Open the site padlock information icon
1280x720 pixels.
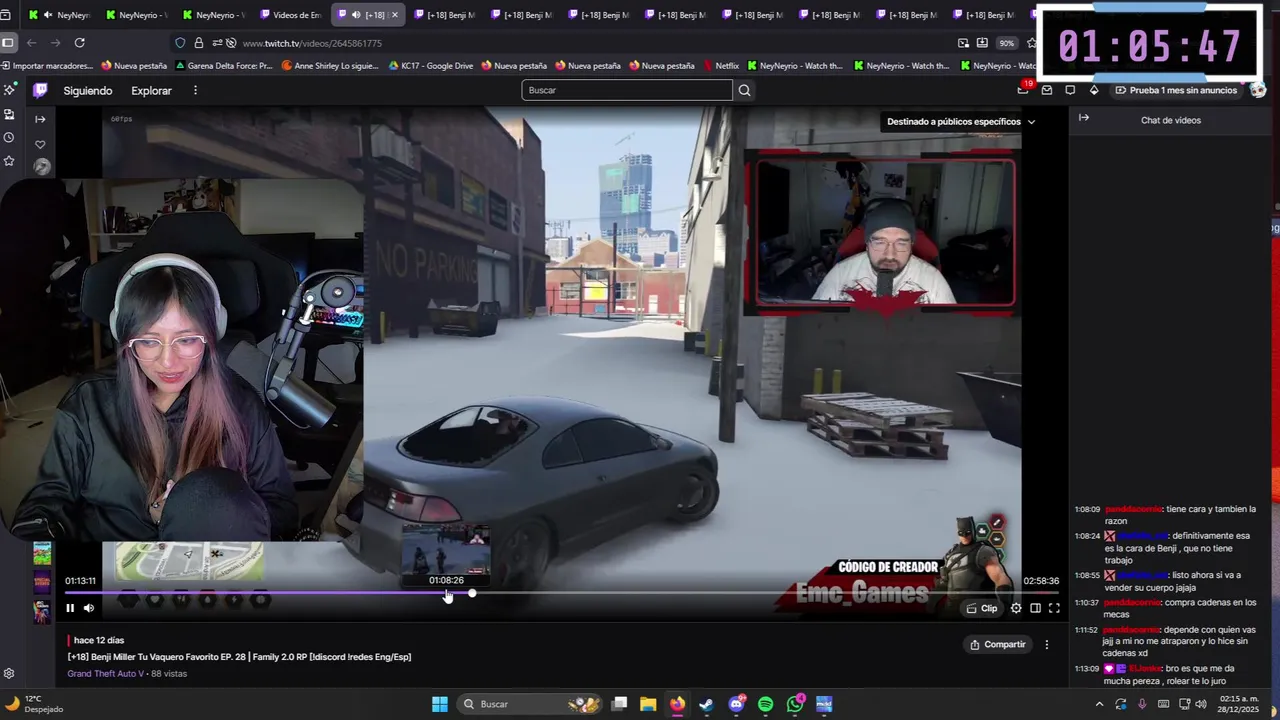click(x=199, y=43)
